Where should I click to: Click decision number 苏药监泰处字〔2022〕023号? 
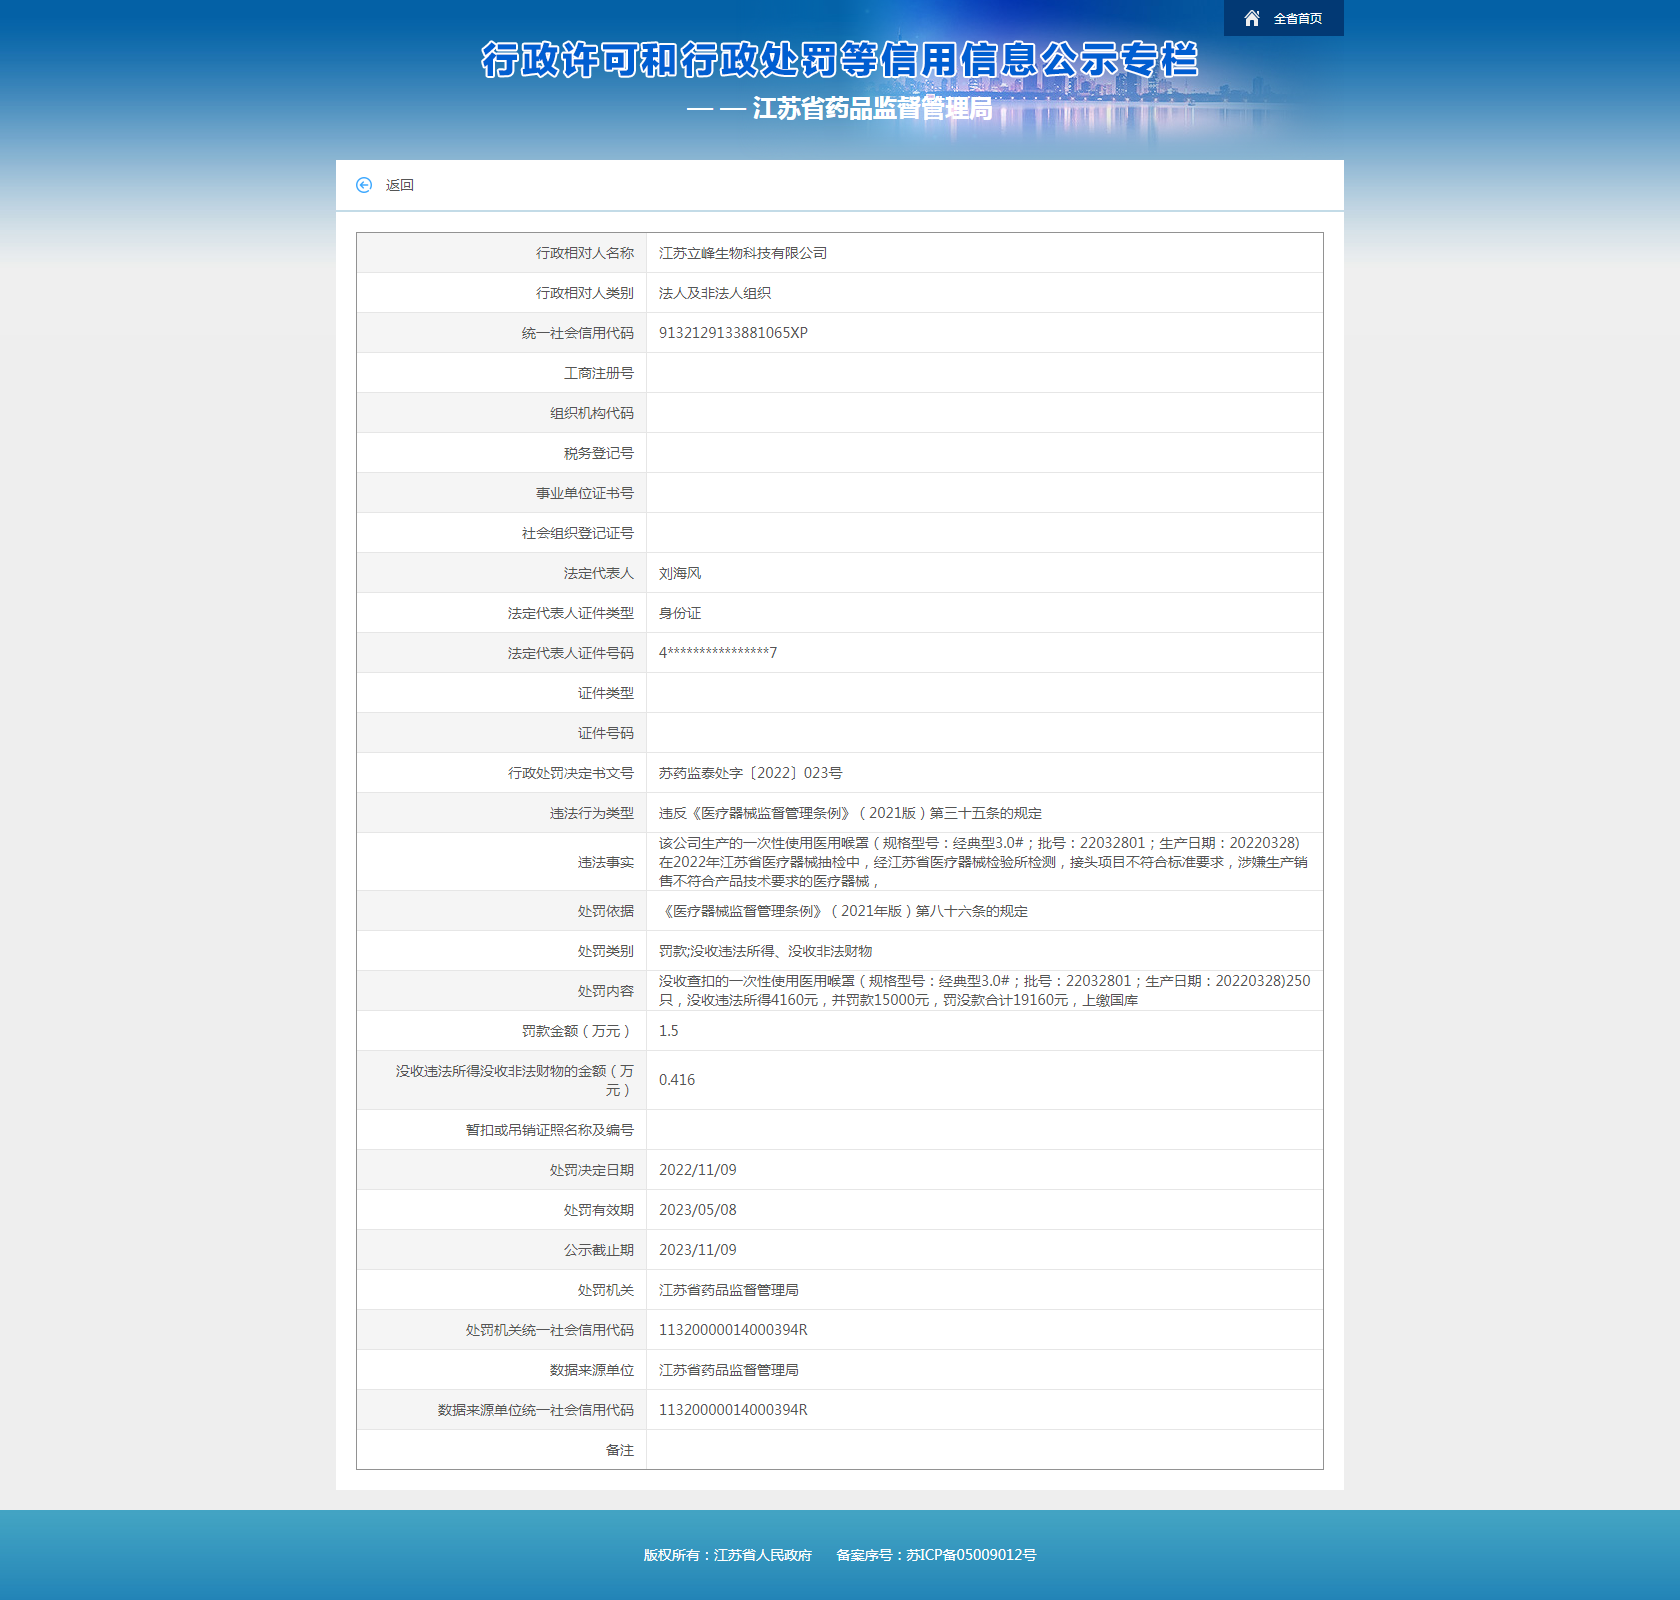(x=749, y=772)
